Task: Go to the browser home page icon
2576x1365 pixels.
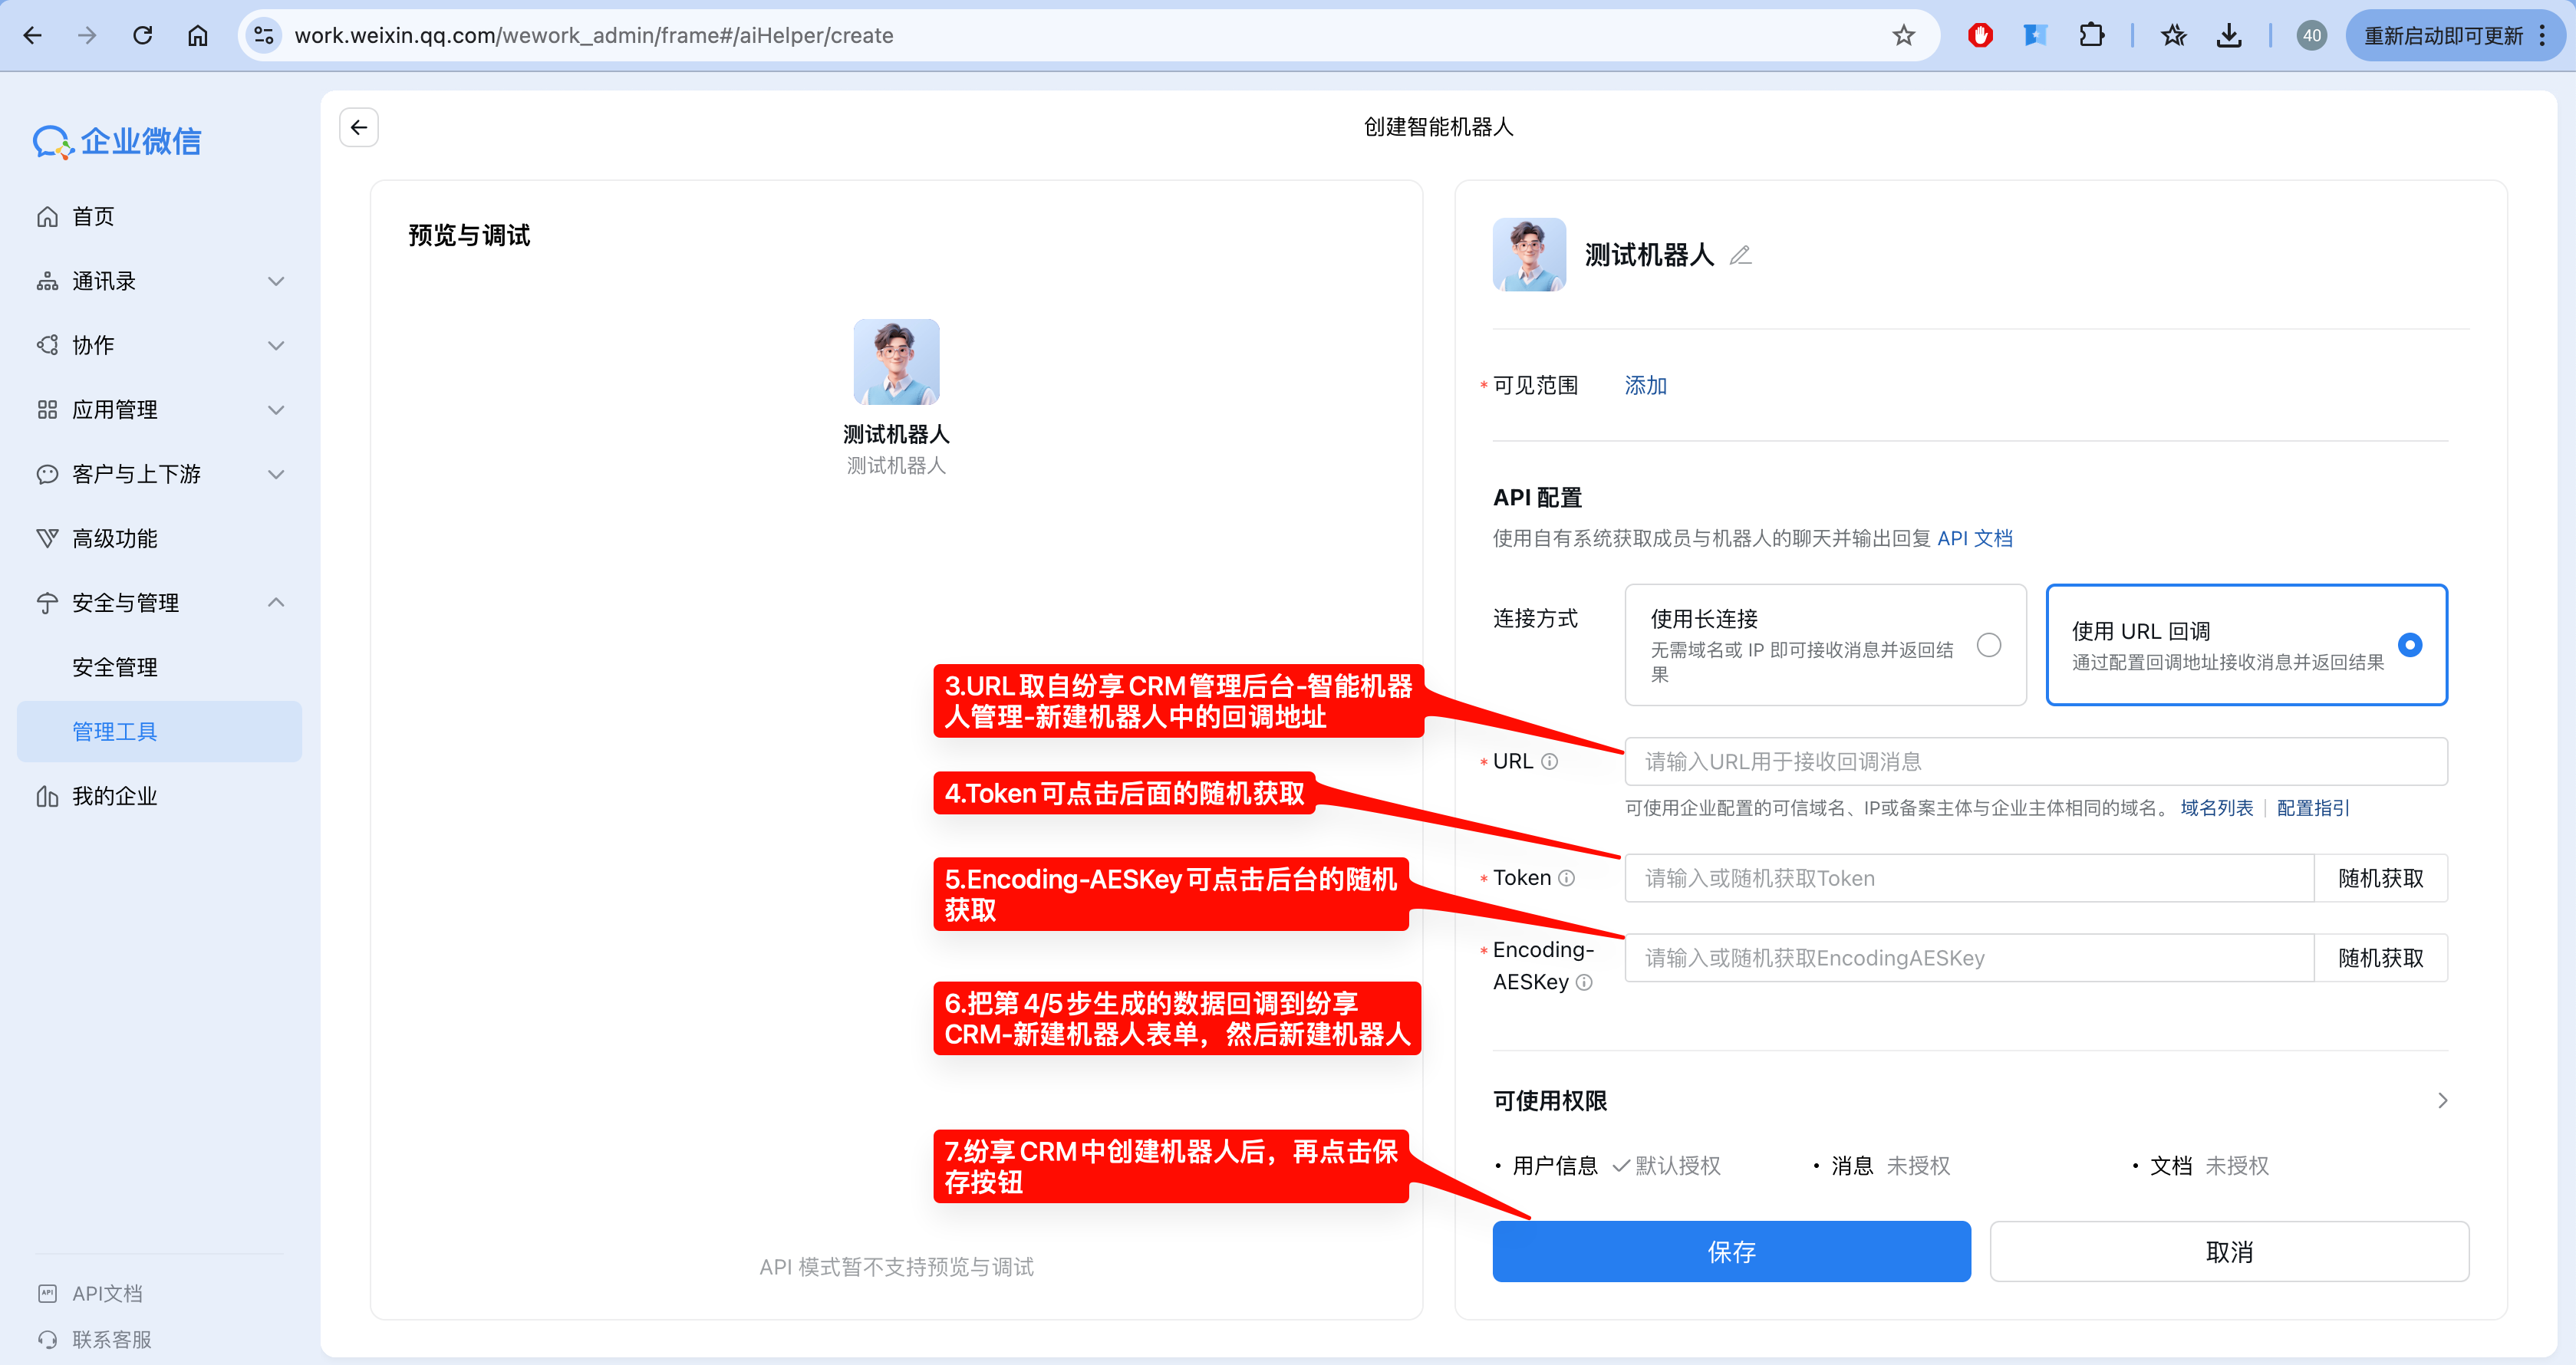Action: tap(198, 36)
